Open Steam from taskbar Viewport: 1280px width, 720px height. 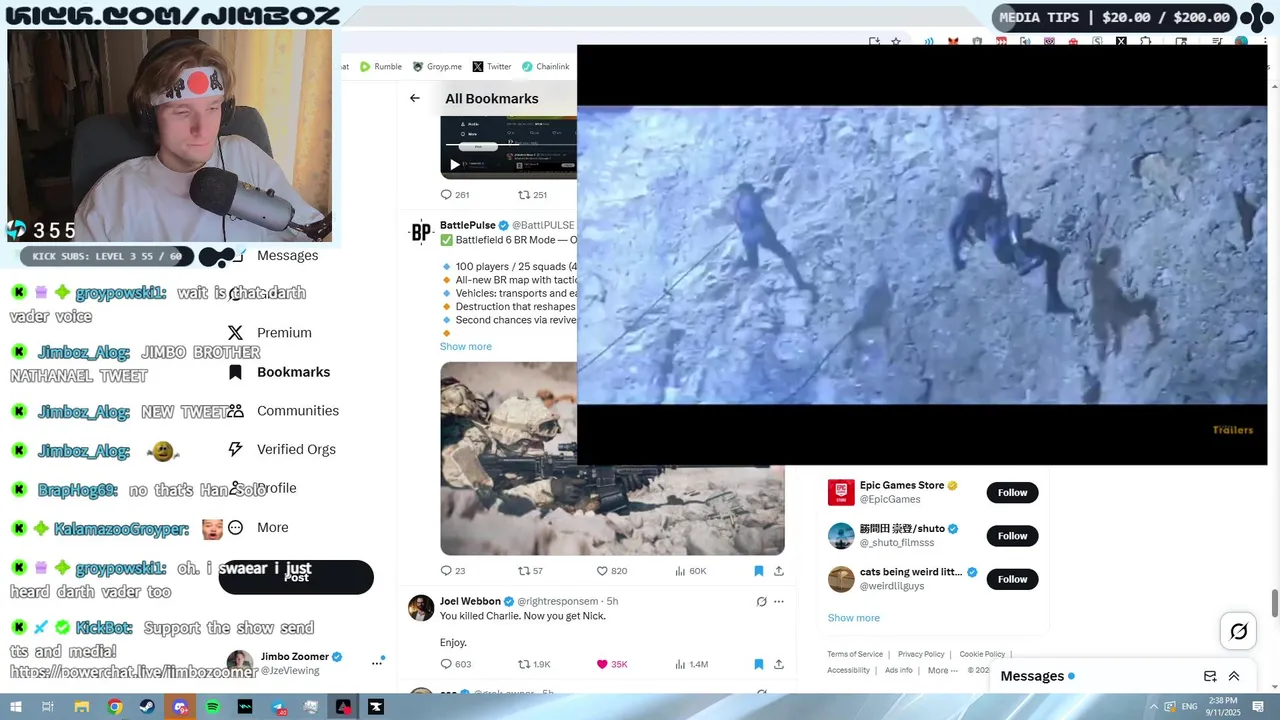[x=147, y=707]
